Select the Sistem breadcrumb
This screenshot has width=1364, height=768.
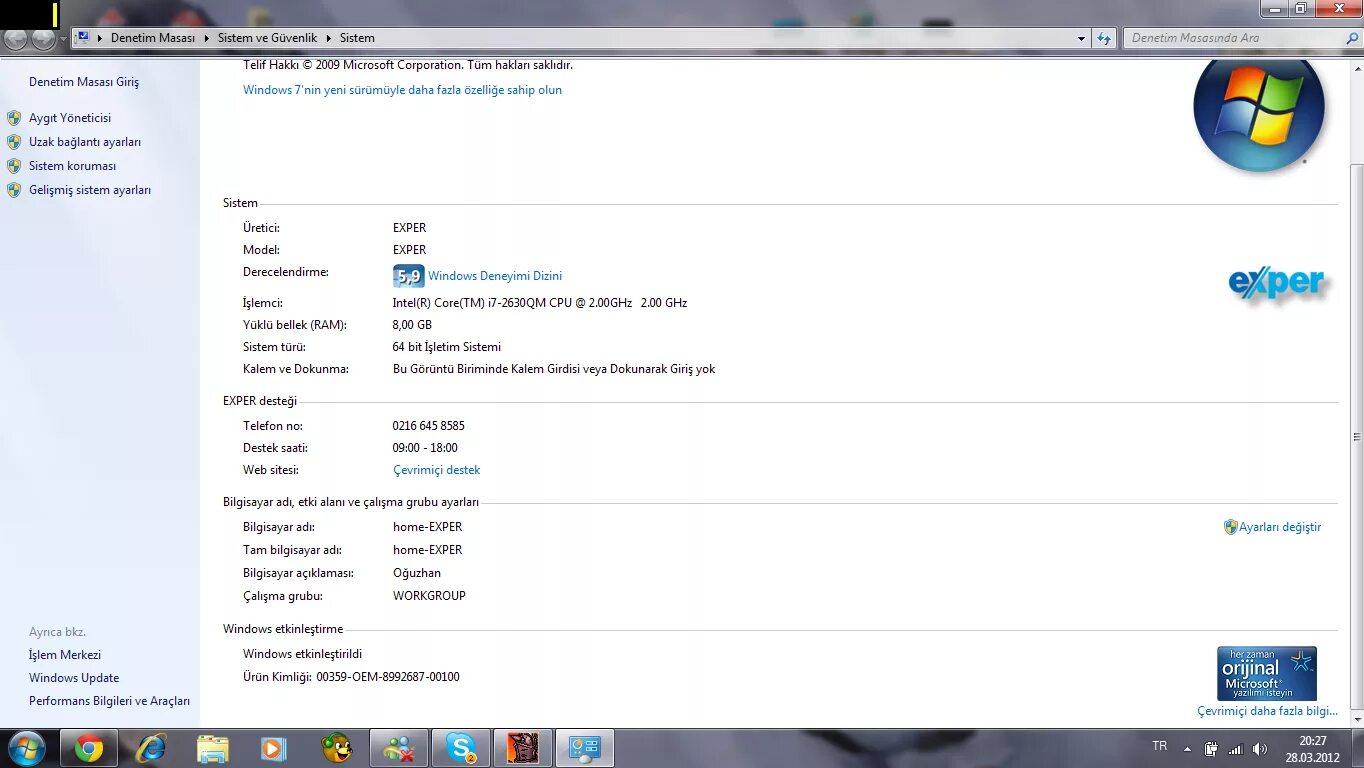point(357,38)
